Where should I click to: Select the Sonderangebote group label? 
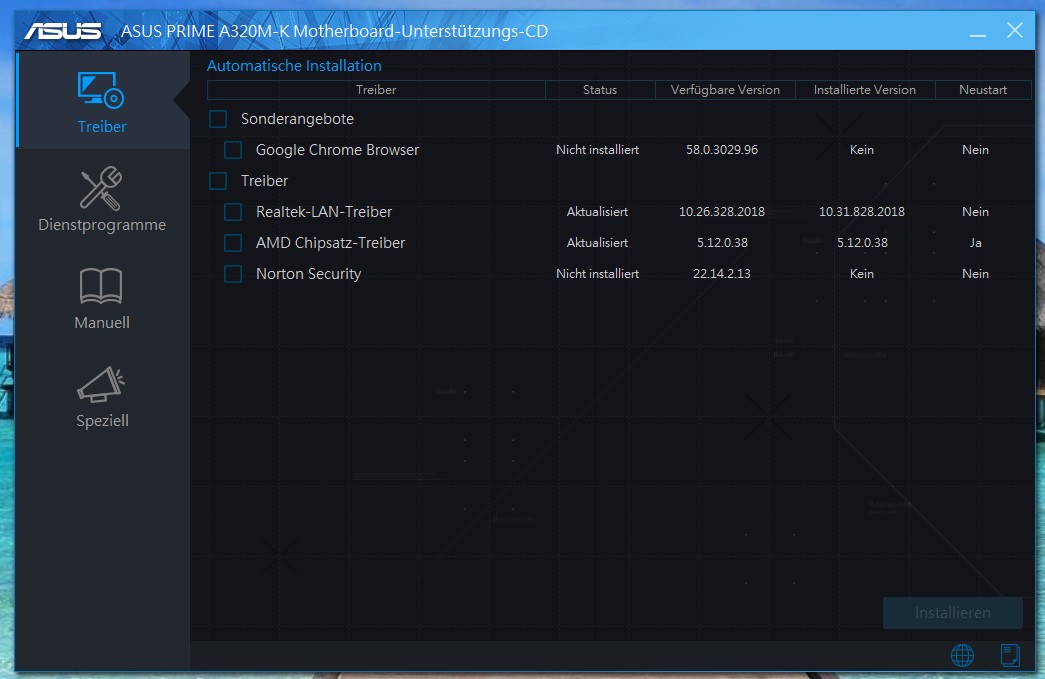pos(297,119)
